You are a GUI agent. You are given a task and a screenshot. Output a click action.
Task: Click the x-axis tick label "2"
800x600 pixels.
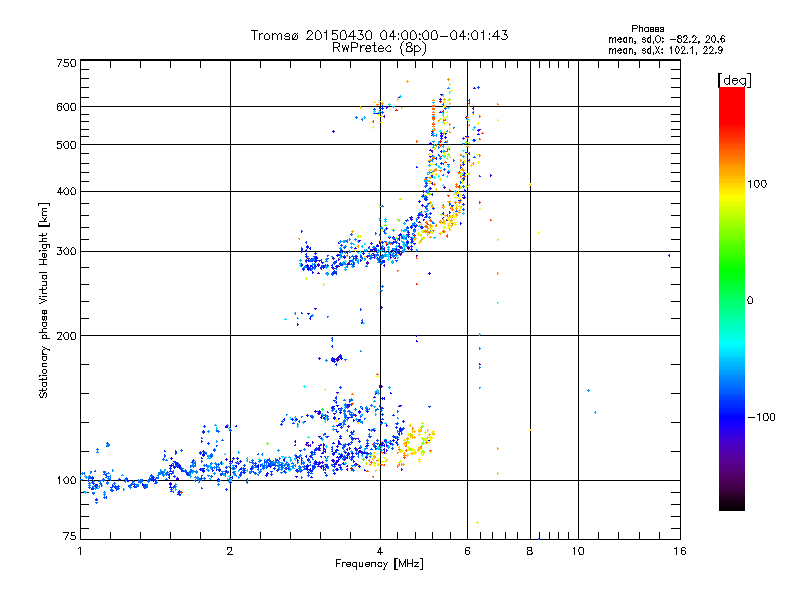(230, 551)
